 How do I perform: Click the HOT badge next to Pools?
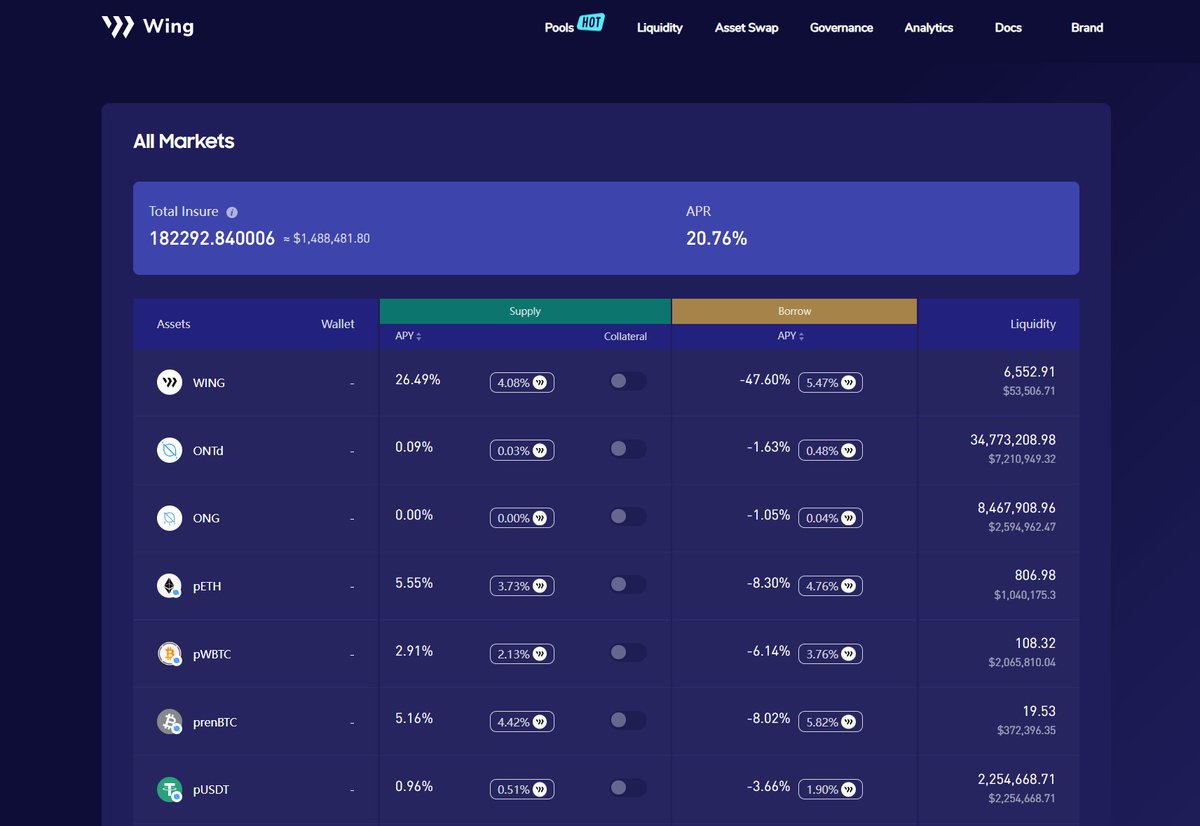pos(590,21)
